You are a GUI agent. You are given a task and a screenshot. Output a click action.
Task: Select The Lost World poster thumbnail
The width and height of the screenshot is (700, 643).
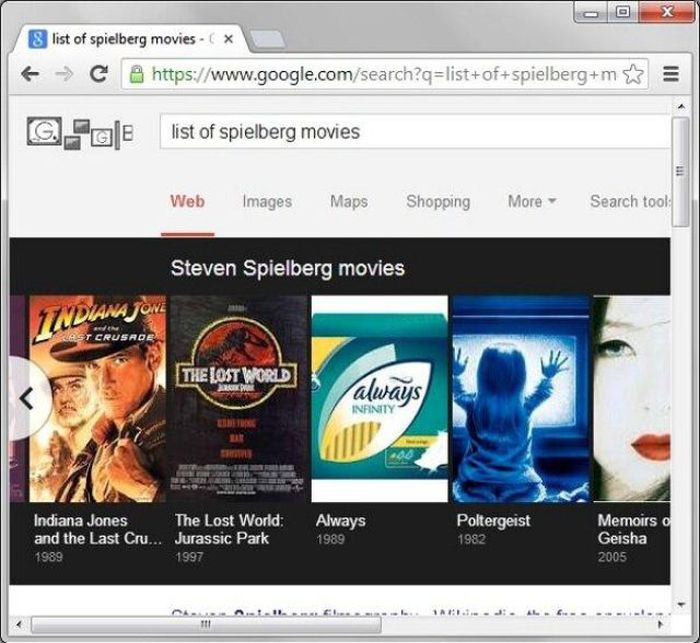click(239, 398)
